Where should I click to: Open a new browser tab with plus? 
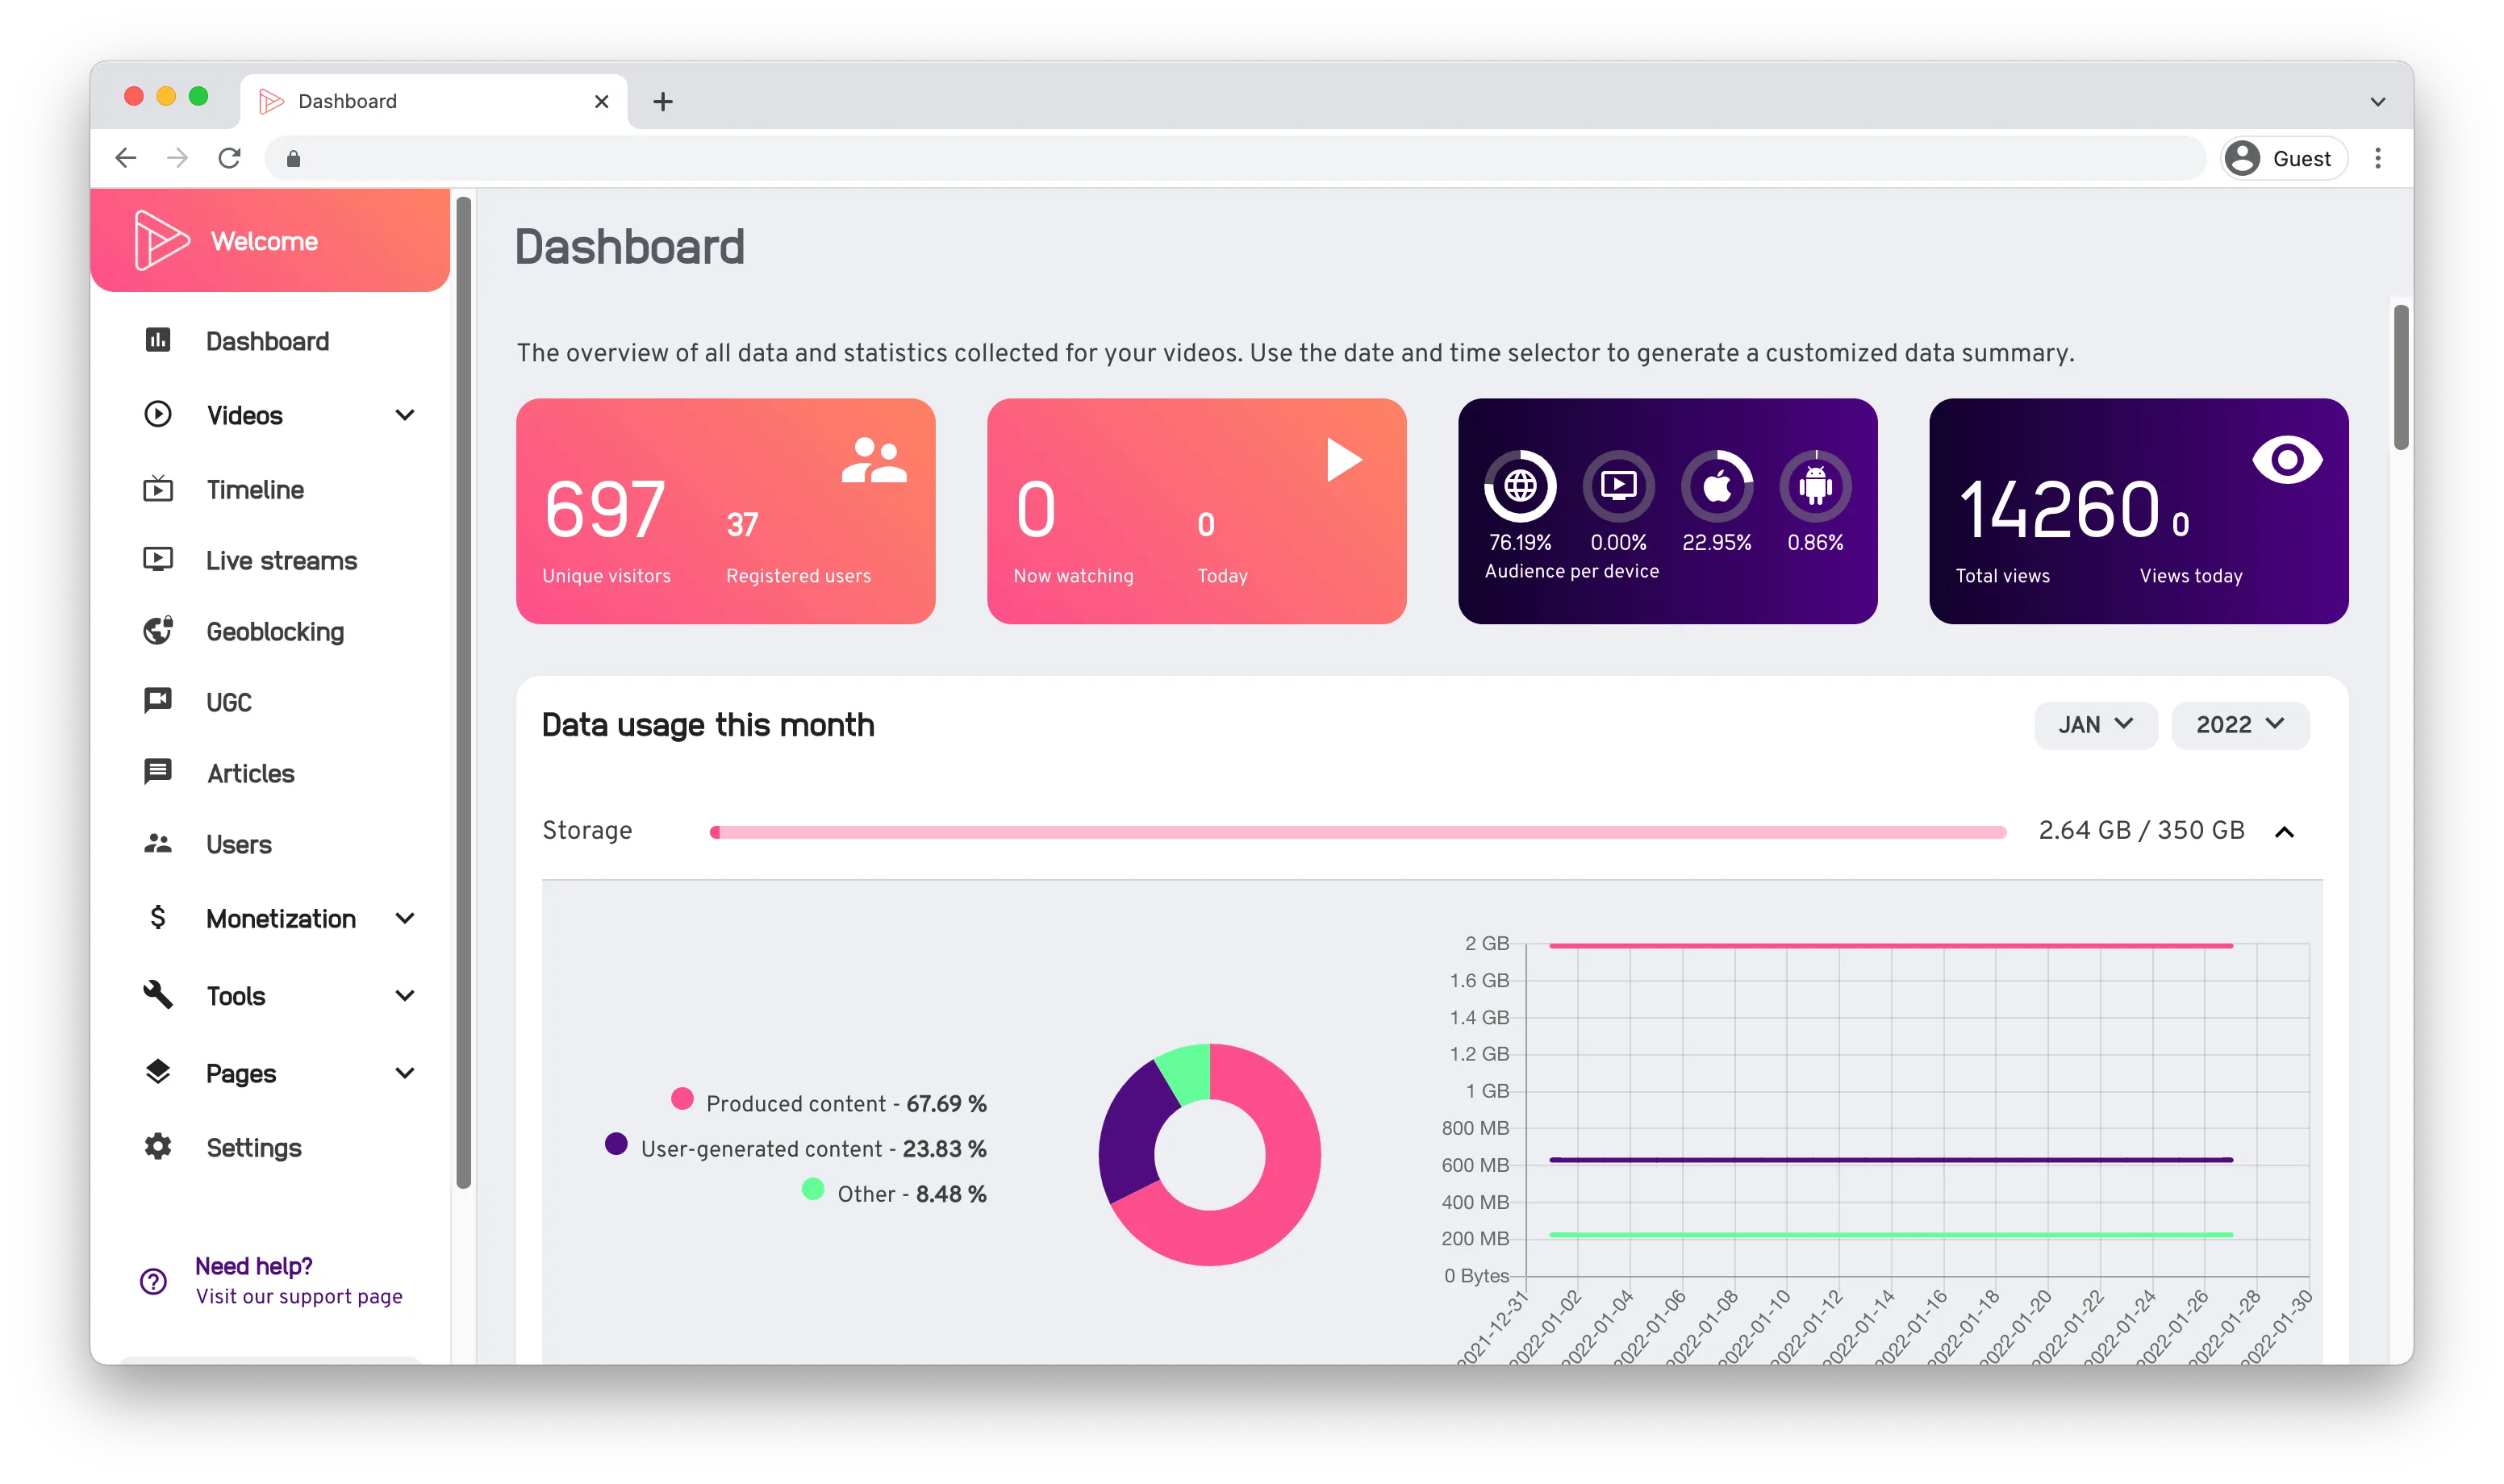[x=663, y=101]
